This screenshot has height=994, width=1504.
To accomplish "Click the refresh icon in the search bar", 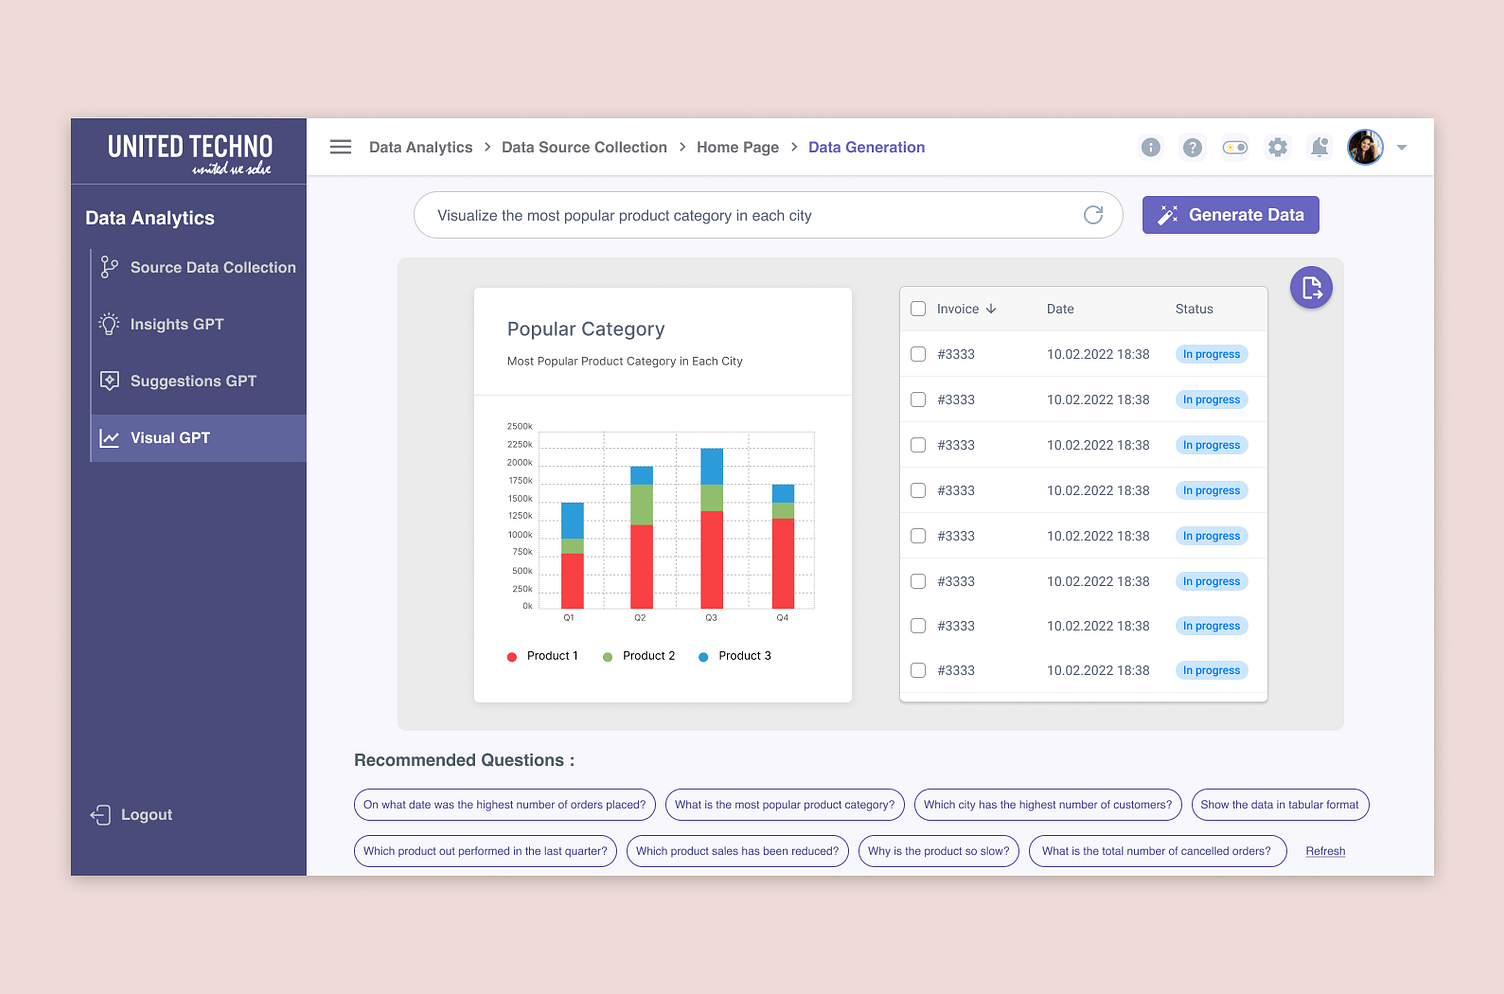I will (1093, 214).
